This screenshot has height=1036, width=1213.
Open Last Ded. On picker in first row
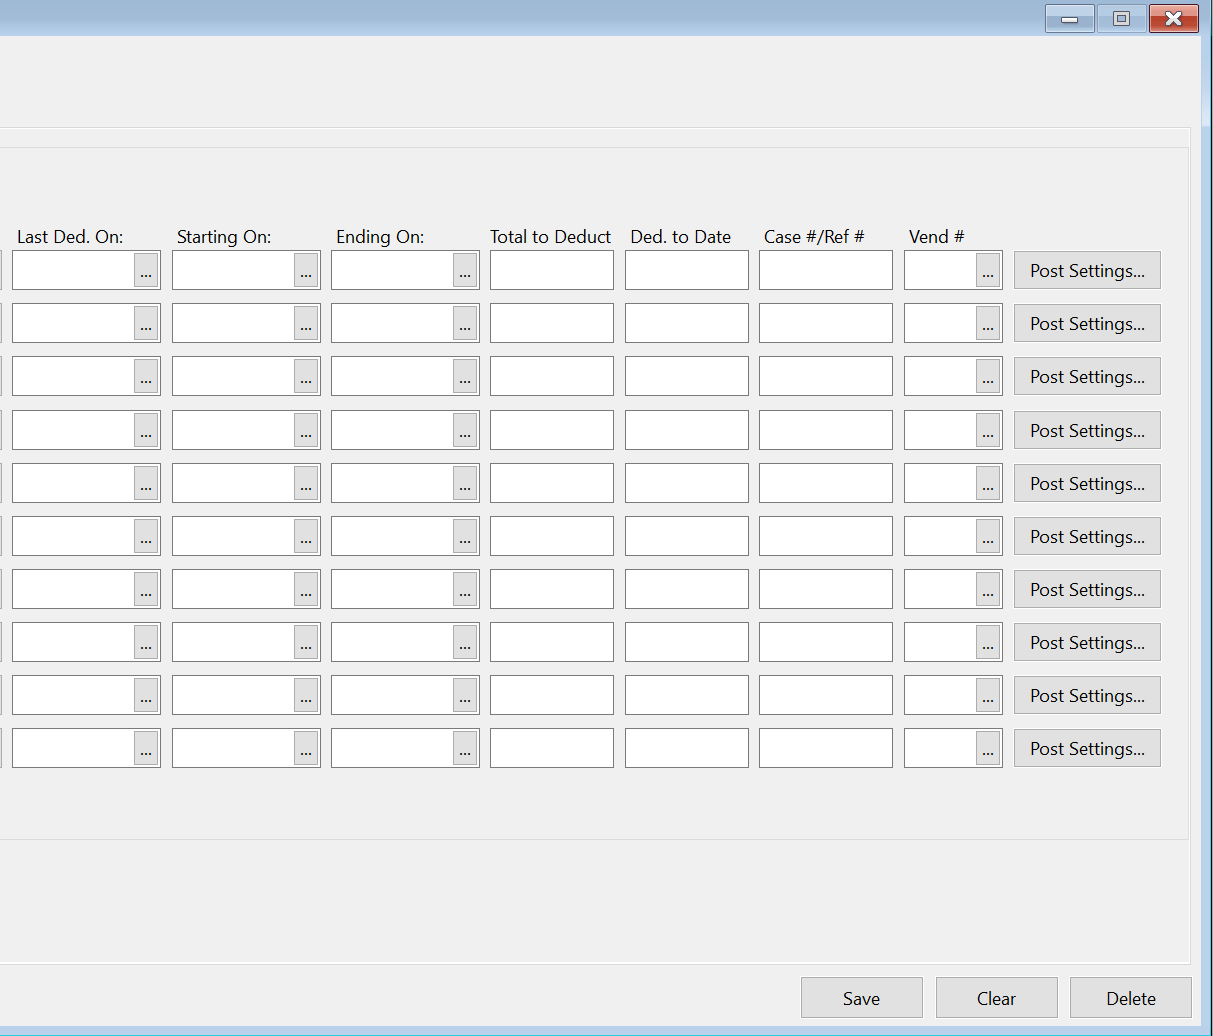tap(146, 271)
